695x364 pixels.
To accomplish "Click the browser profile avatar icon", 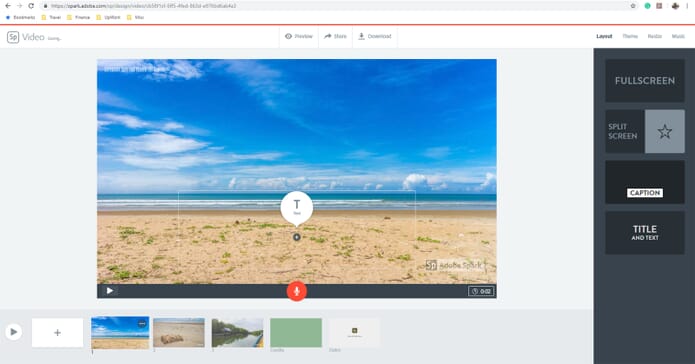I will (x=675, y=6).
